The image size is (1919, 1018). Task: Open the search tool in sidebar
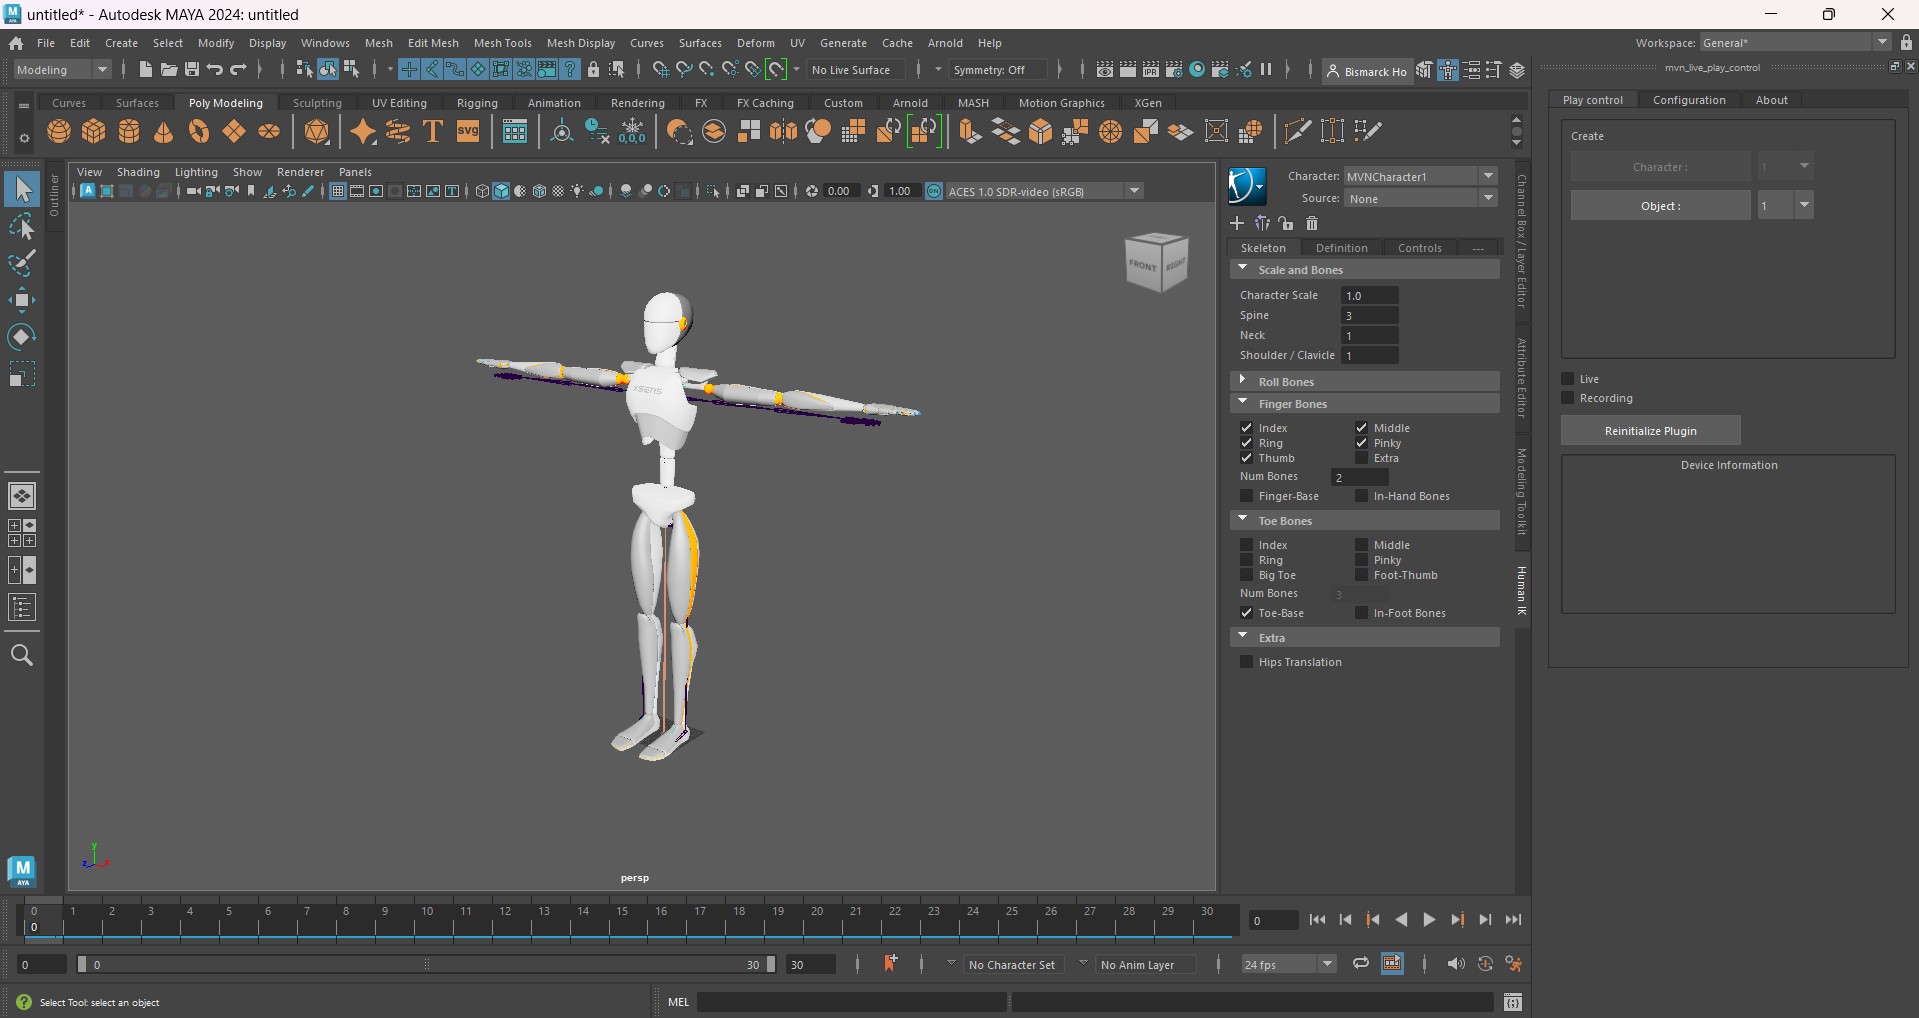(22, 655)
